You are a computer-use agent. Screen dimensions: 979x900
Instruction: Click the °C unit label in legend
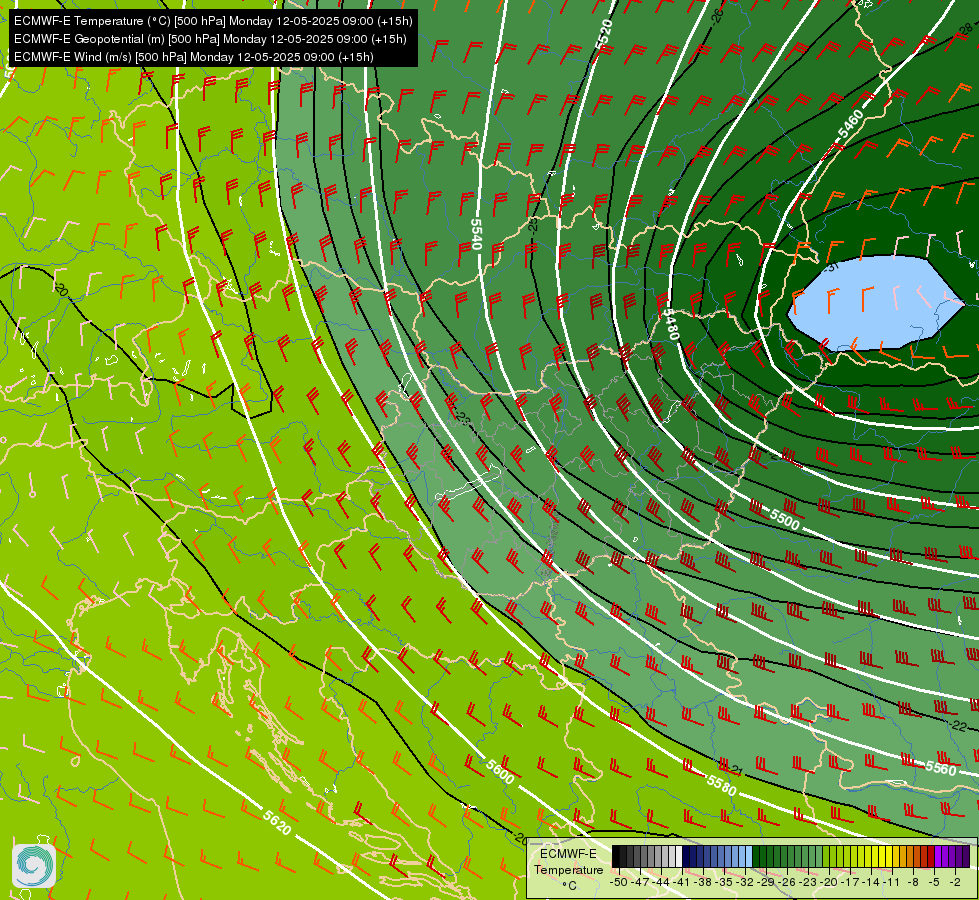tap(569, 886)
